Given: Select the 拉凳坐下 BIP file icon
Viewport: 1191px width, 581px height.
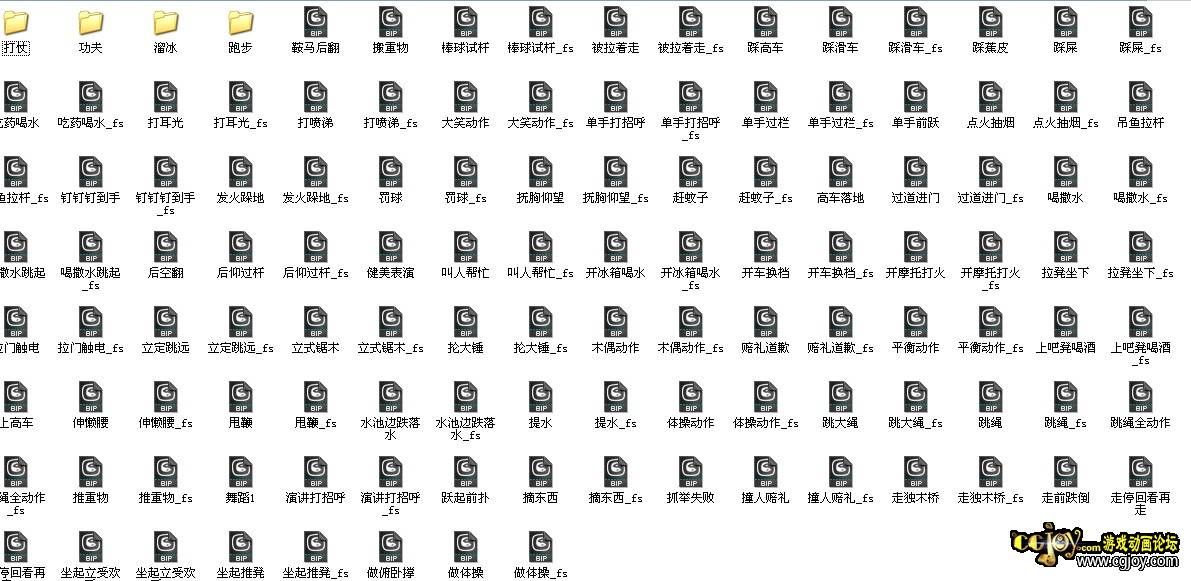Looking at the screenshot, I should (x=1066, y=248).
